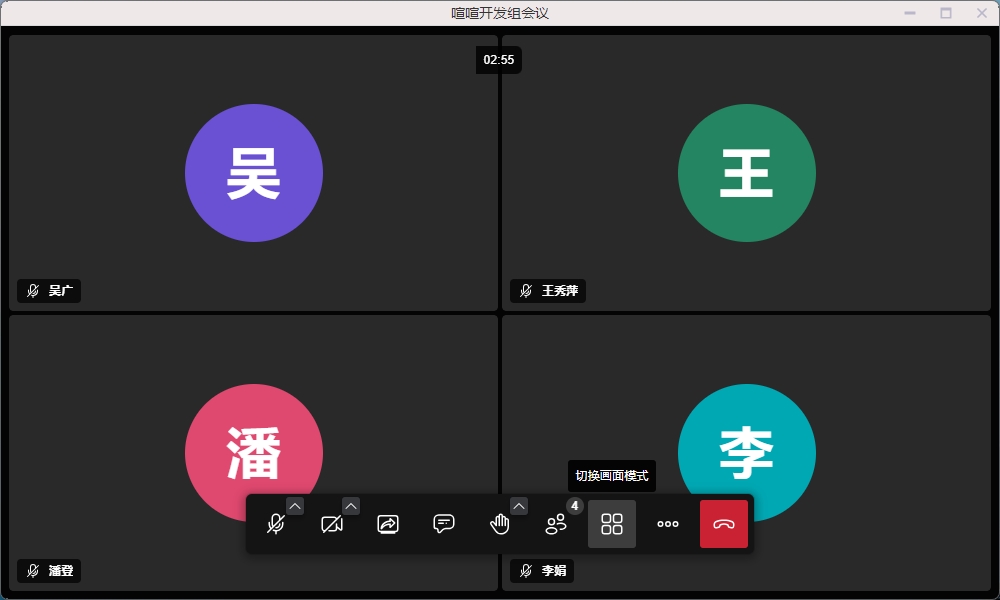The image size is (1000, 600).
Task: Select 王秀萍's green avatar tile
Action: (747, 173)
